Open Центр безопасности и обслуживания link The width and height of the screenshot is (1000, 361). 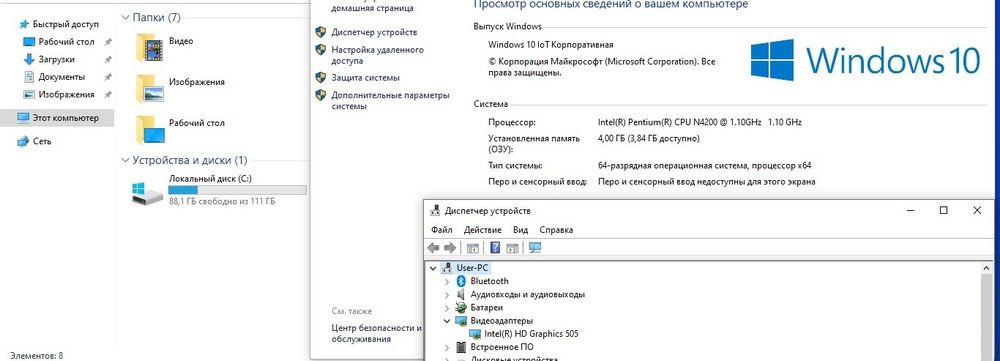(377, 334)
